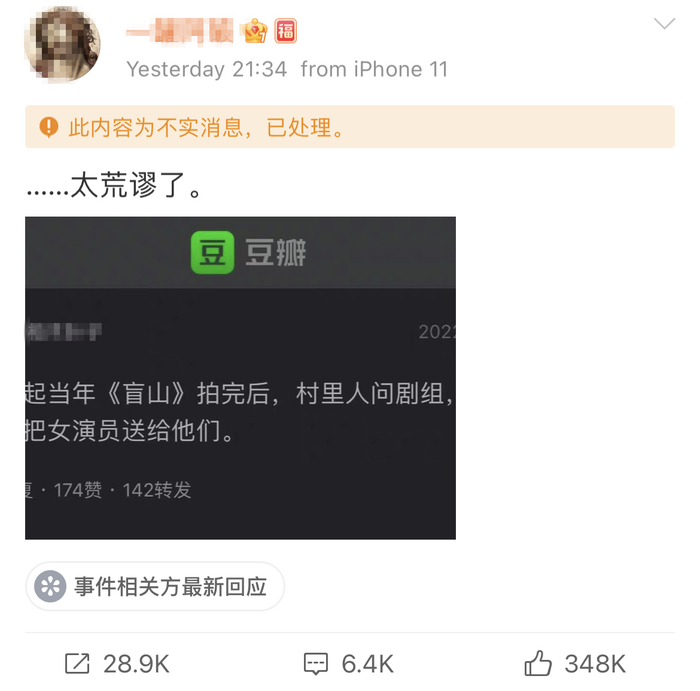Expand the post options chevron
This screenshot has width=700, height=691.
[x=664, y=23]
